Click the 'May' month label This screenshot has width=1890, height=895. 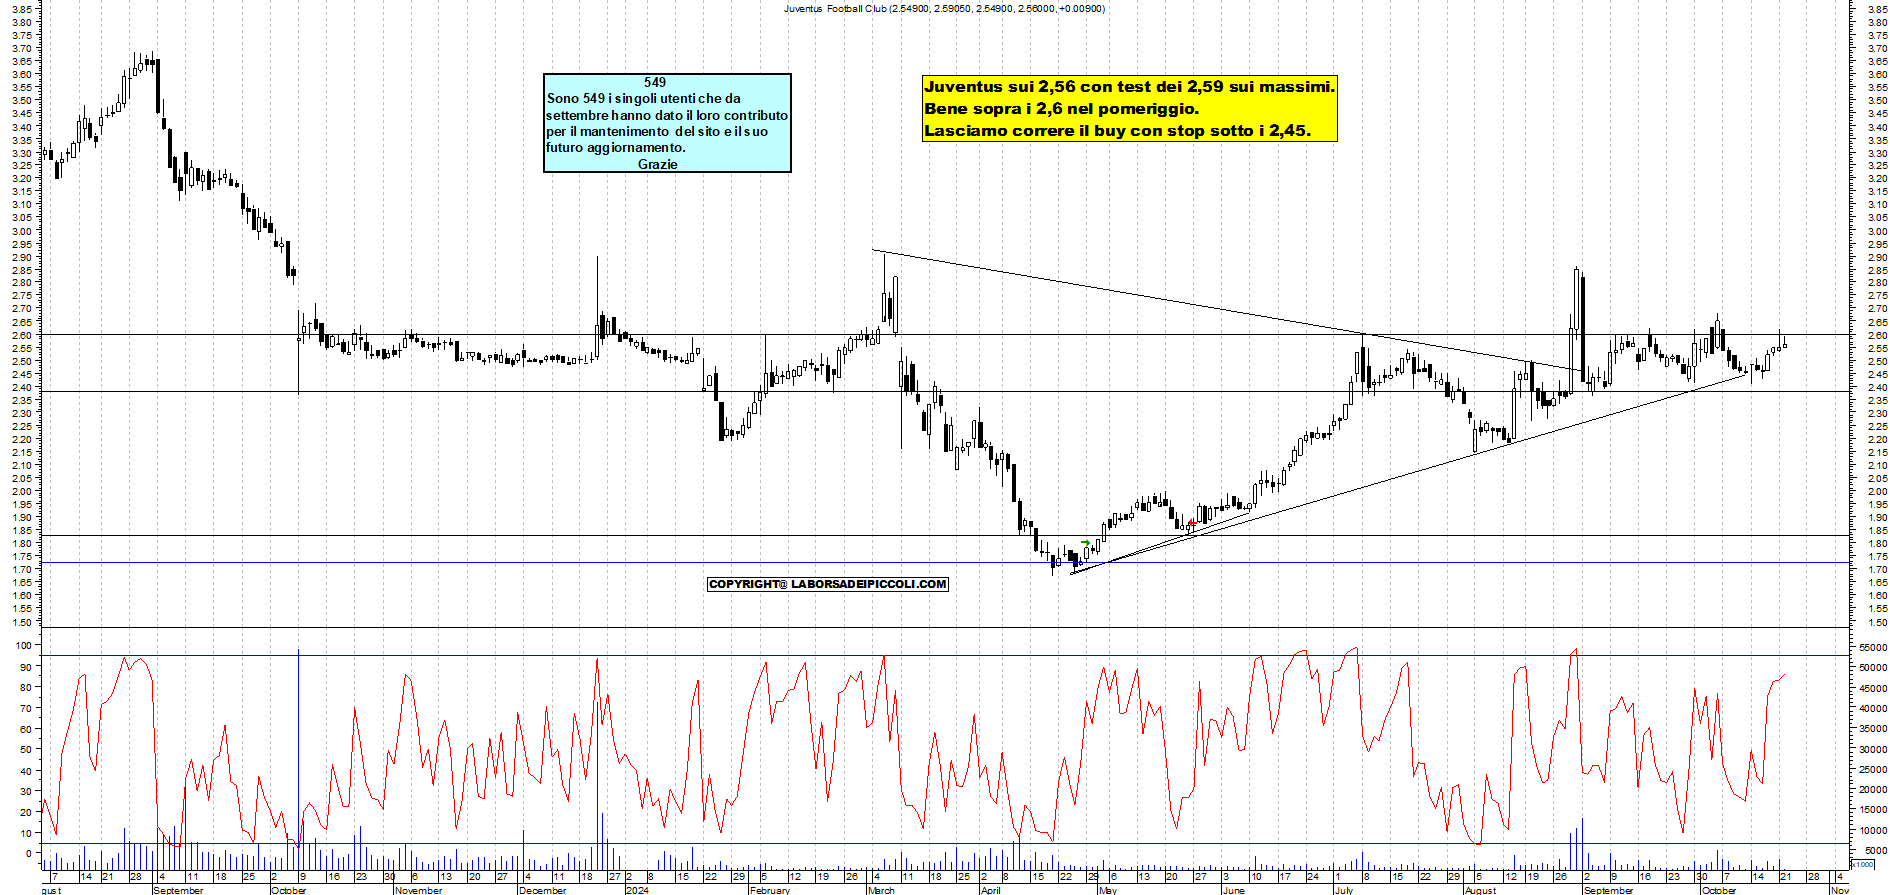coord(1107,890)
